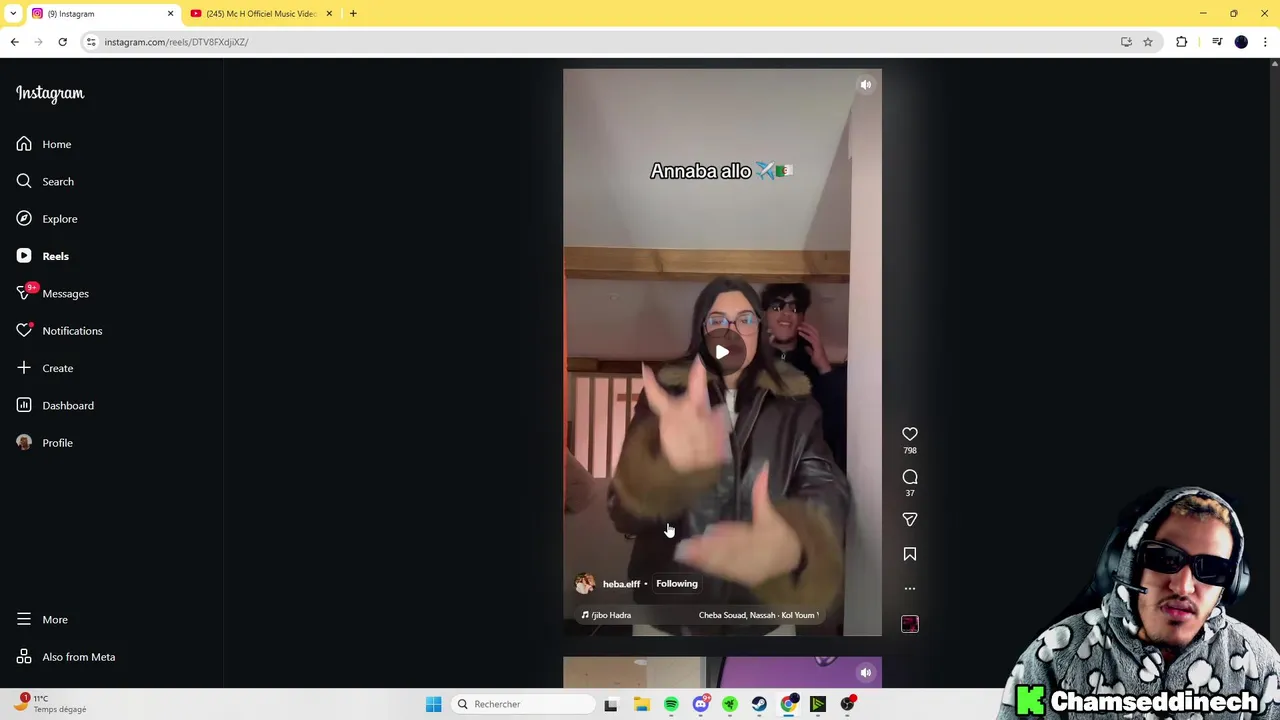
Task: Open heba.elff profile from username
Action: coord(621,584)
